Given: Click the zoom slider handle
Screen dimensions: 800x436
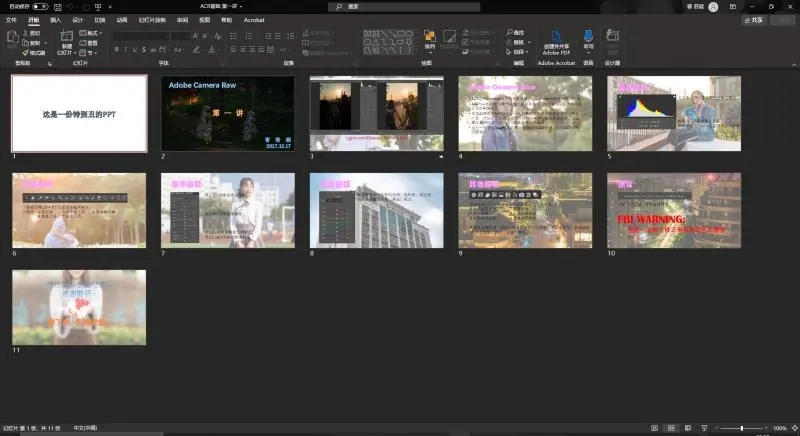Looking at the screenshot, I should (x=741, y=428).
